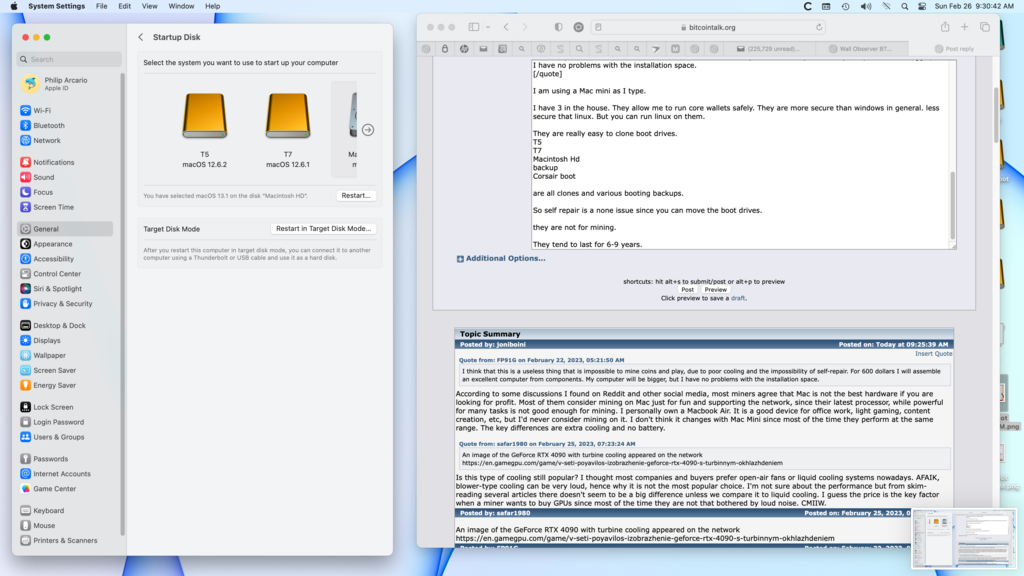The image size is (1024, 576).
Task: Click the Insert Quote link
Action: (x=933, y=353)
